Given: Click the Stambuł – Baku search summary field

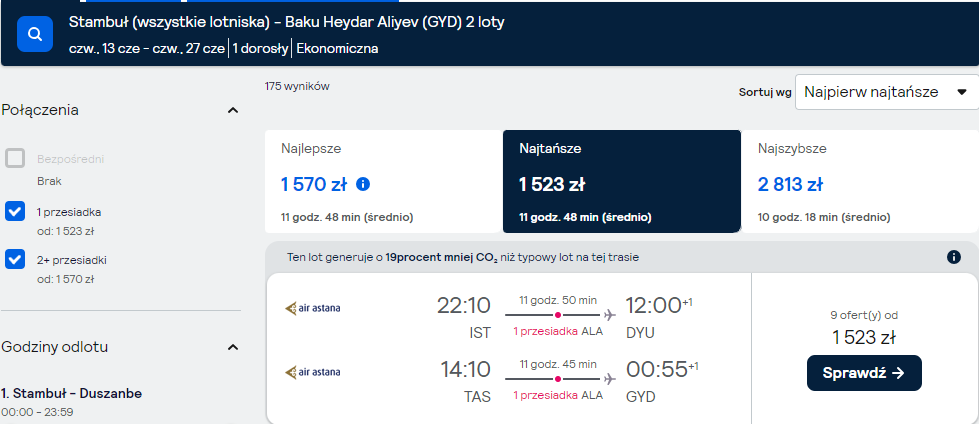Looking at the screenshot, I should (x=287, y=34).
